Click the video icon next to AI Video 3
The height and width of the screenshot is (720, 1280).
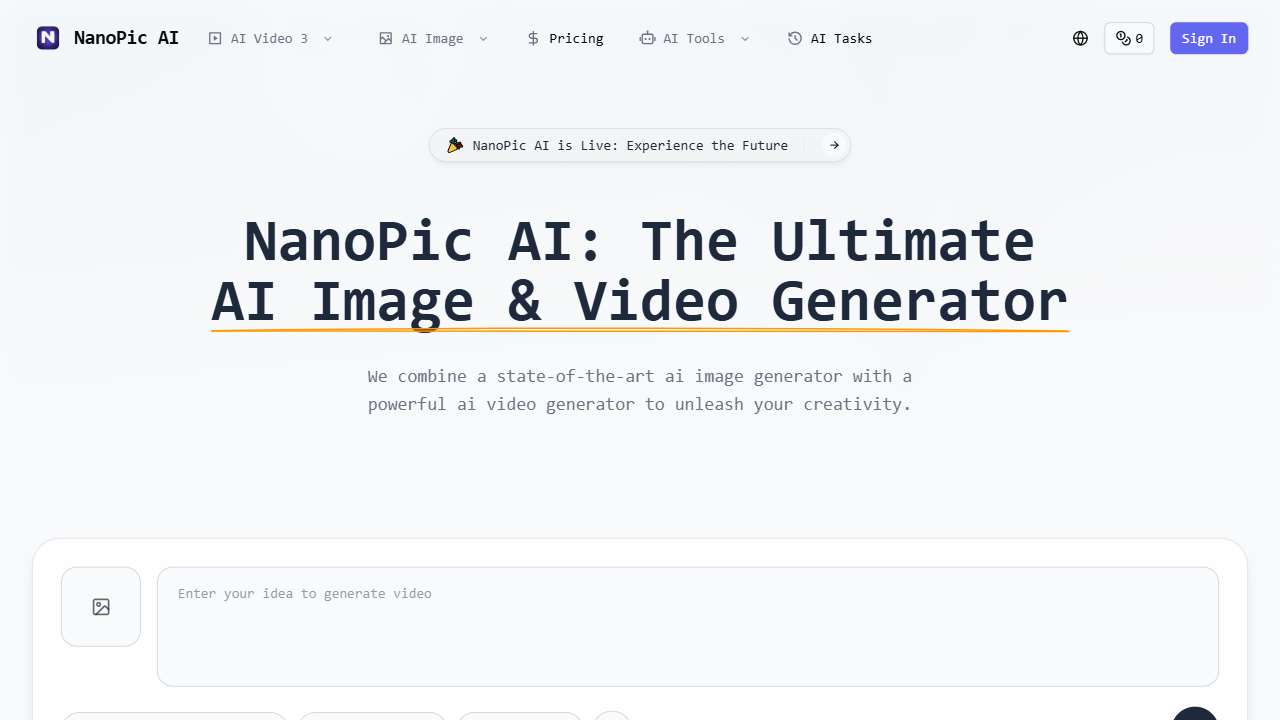pos(215,38)
